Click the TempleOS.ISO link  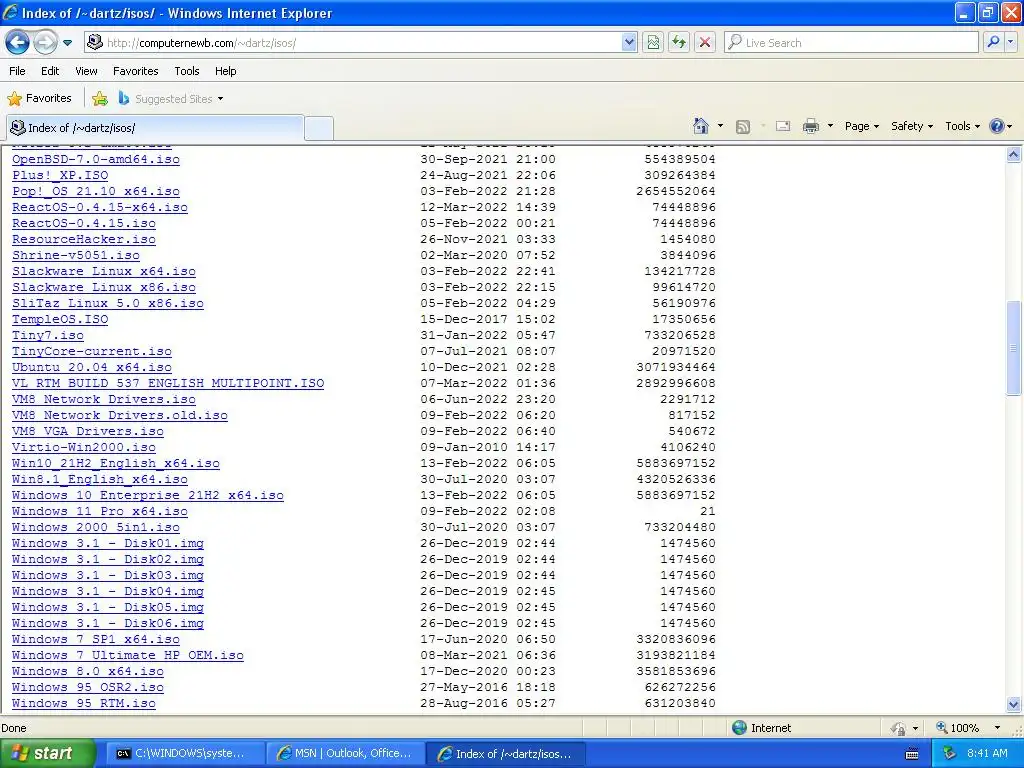(x=60, y=319)
